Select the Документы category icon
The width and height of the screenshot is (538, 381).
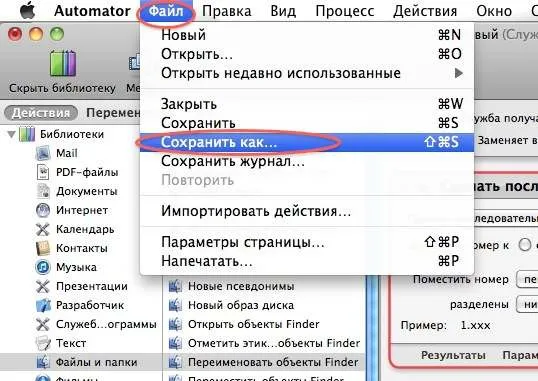click(x=43, y=191)
